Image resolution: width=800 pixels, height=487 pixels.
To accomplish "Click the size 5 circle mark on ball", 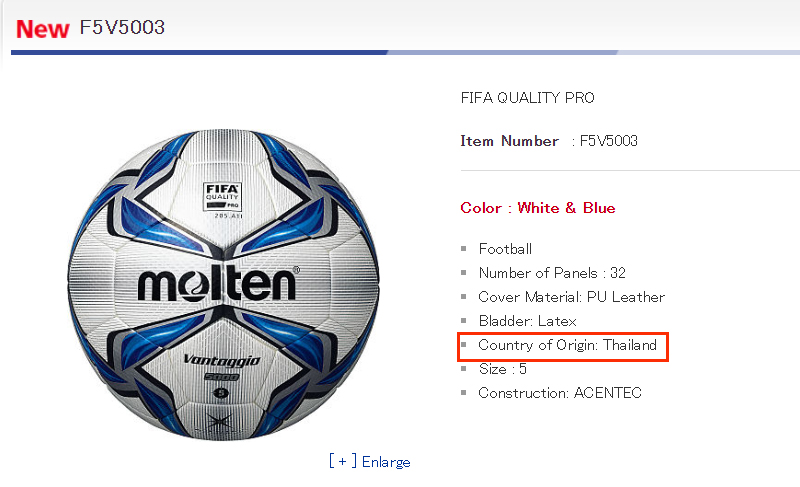I will coord(221,393).
